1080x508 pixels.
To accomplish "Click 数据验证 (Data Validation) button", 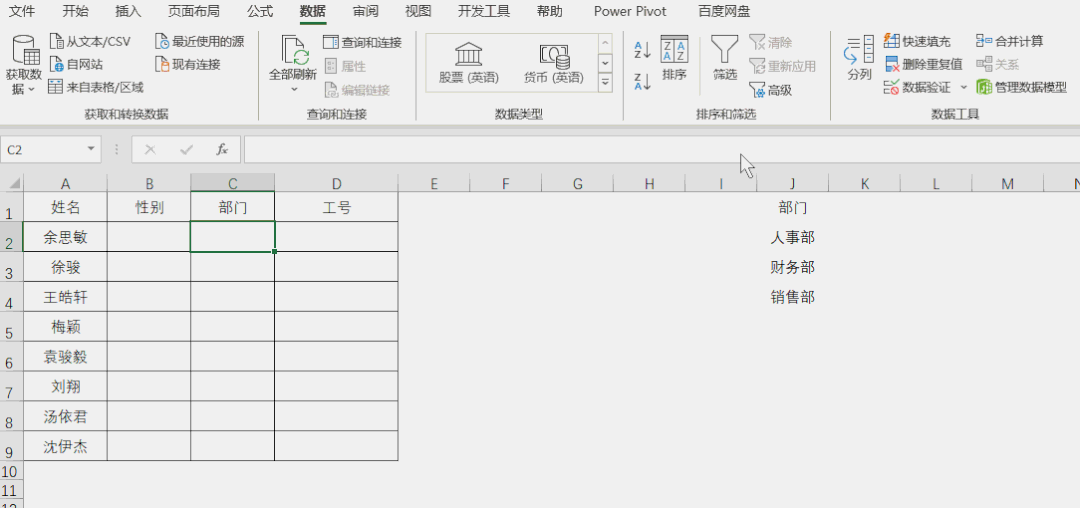I will coord(917,87).
